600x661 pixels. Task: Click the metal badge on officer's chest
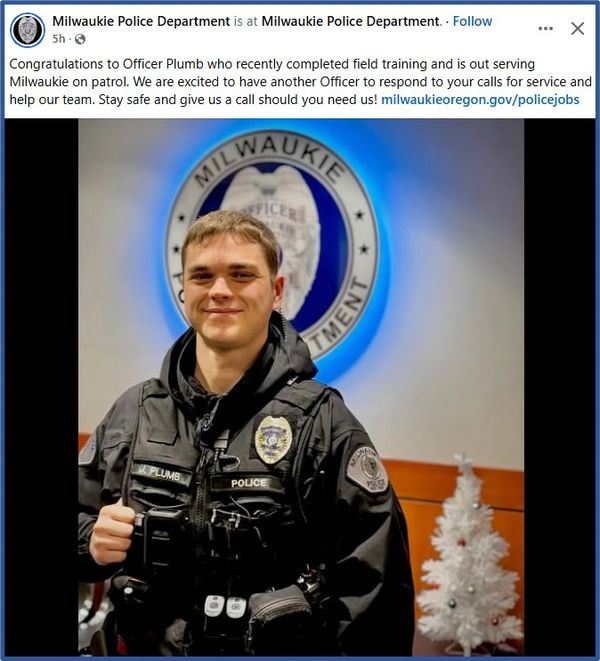[x=273, y=439]
